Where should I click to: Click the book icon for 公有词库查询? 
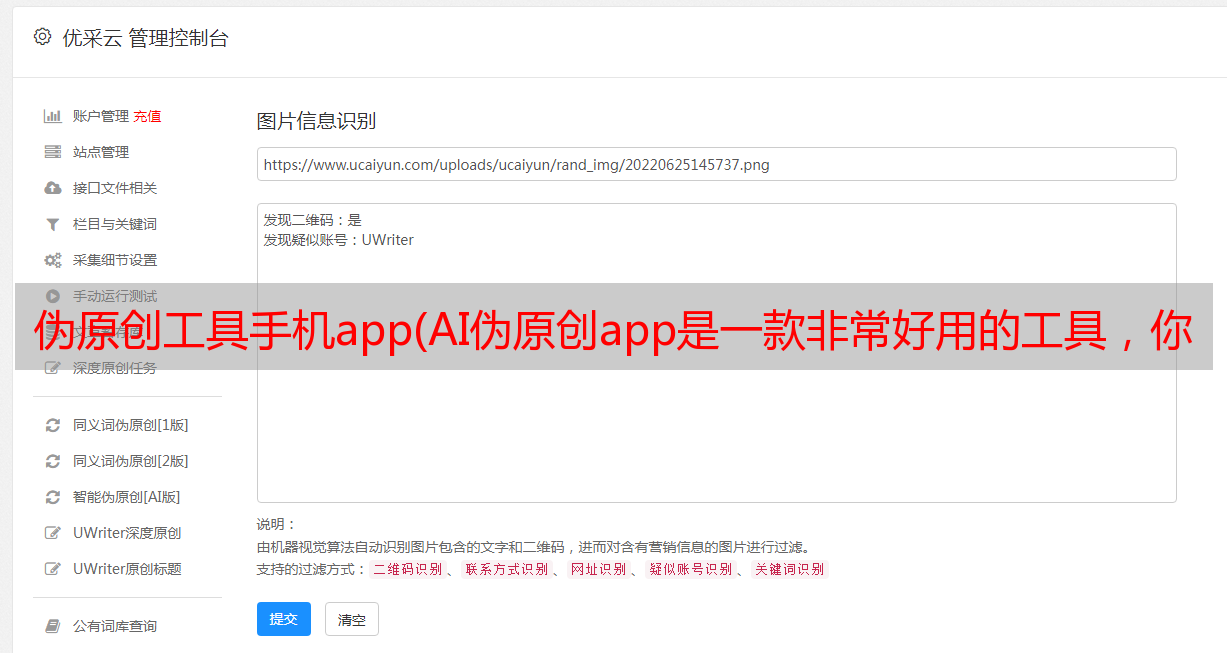pos(53,626)
